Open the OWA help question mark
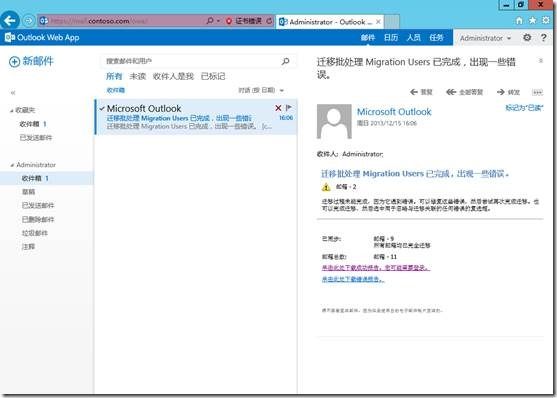 point(544,37)
